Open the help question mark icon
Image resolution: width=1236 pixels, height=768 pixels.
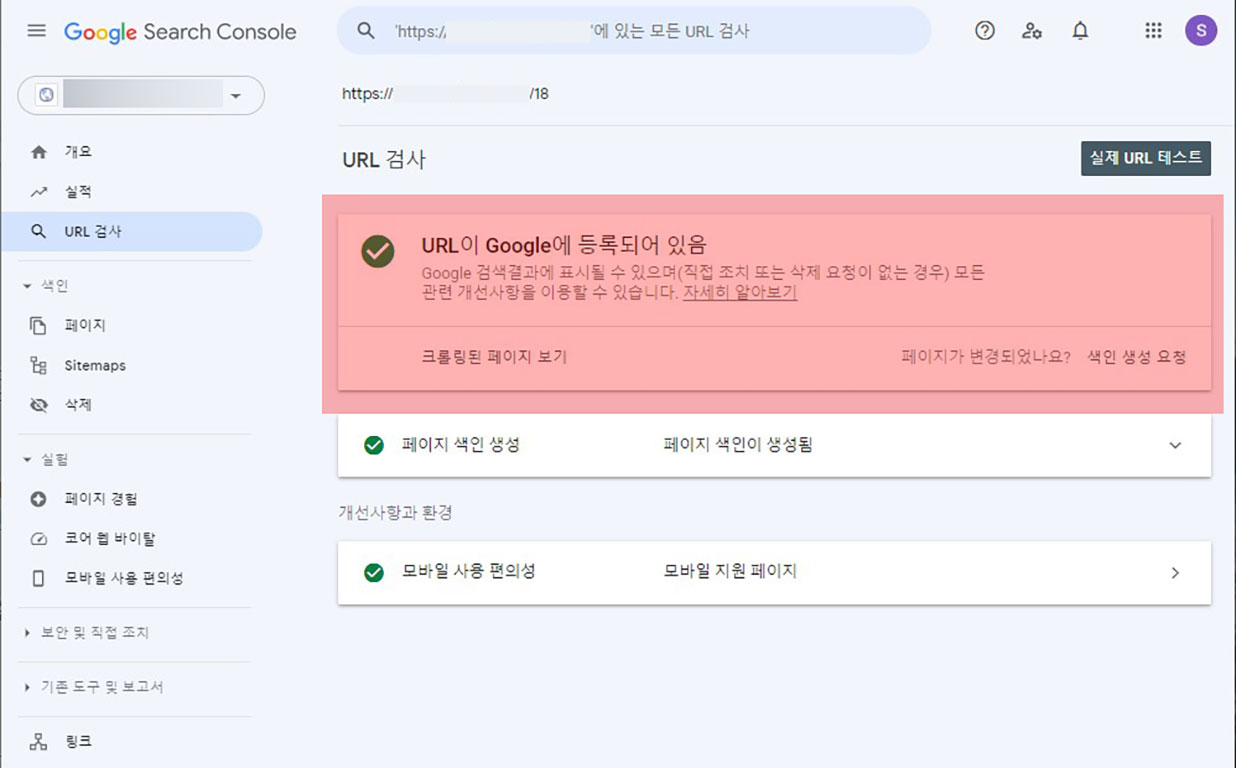click(x=985, y=31)
